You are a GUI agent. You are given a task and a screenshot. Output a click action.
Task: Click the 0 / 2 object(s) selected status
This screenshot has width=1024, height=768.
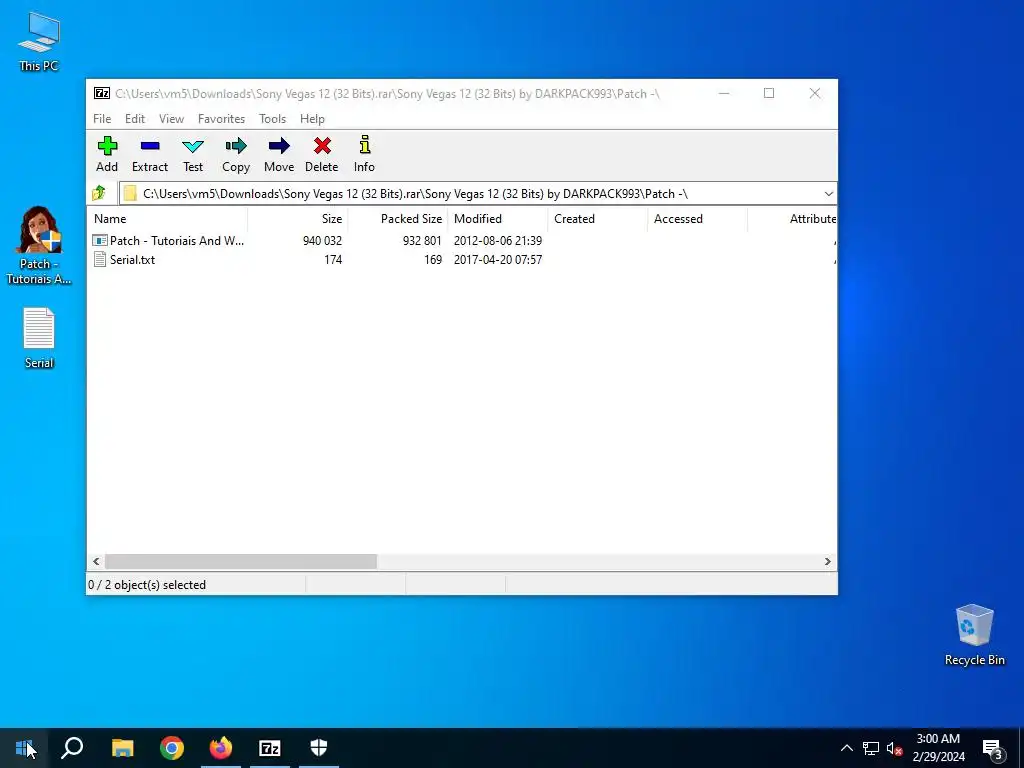click(x=147, y=585)
